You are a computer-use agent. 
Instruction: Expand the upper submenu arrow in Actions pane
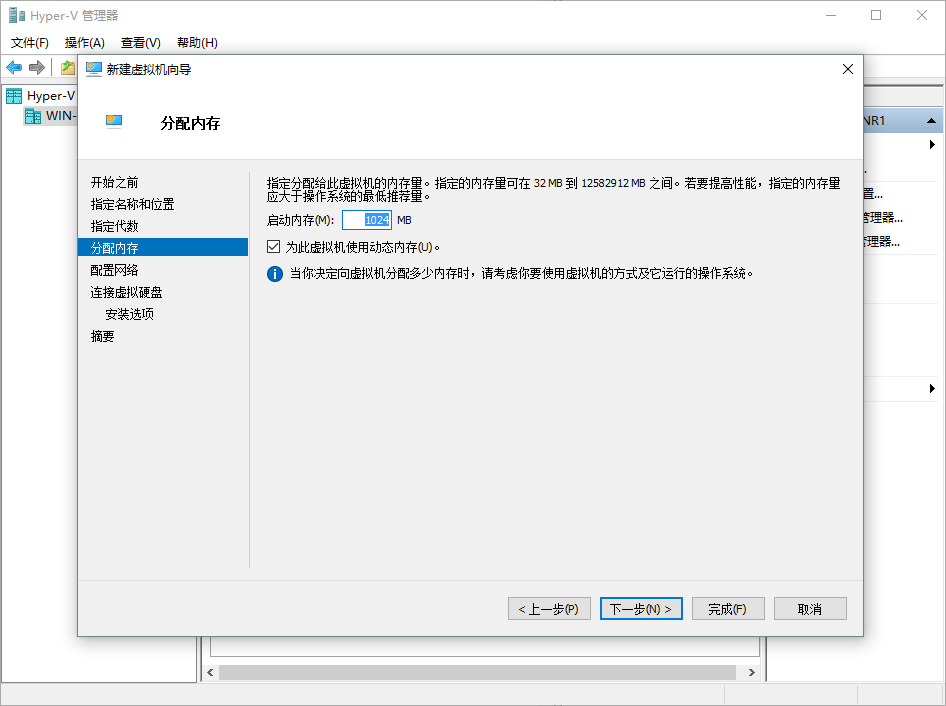tap(932, 145)
